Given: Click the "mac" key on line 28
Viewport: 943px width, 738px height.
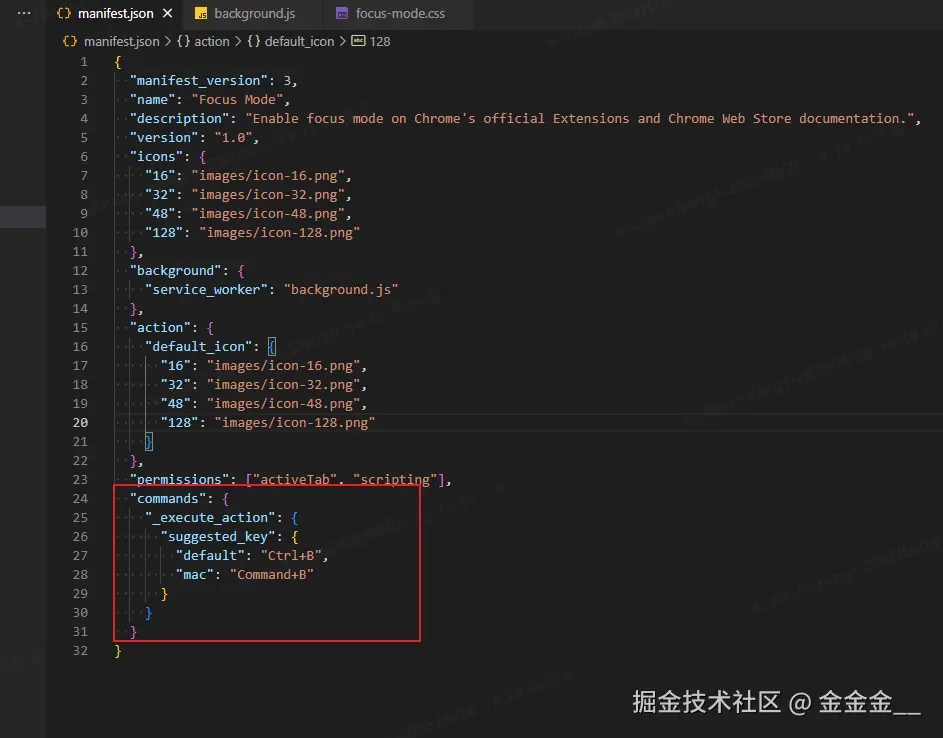Looking at the screenshot, I should tap(195, 574).
